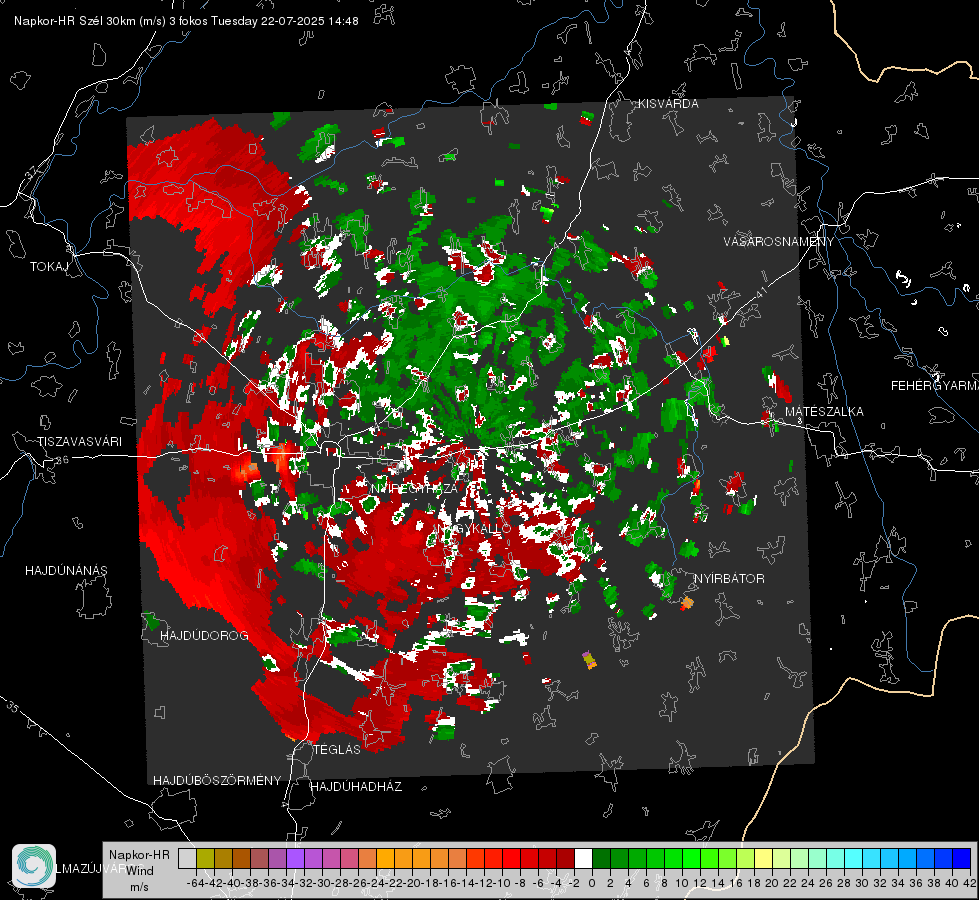The width and height of the screenshot is (979, 900).
Task: Click the TÉGLÁS town label
Action: click(337, 749)
